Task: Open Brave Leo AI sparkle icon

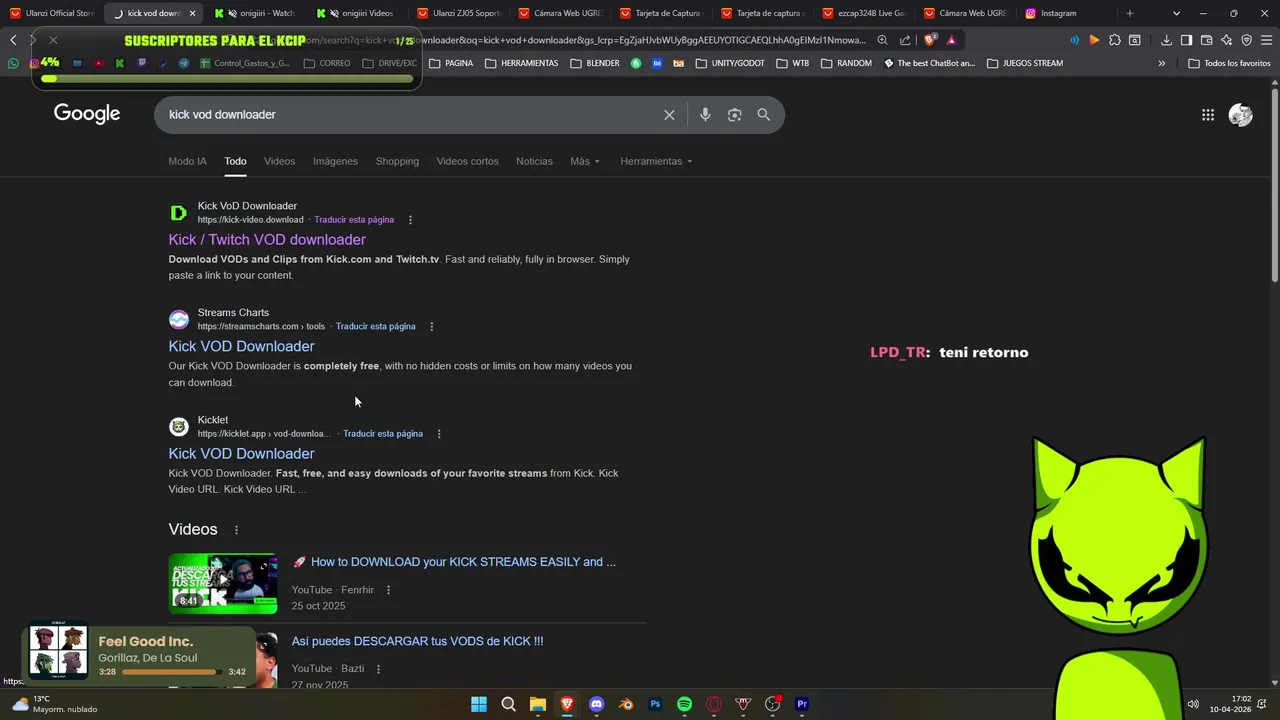Action: point(1226,40)
